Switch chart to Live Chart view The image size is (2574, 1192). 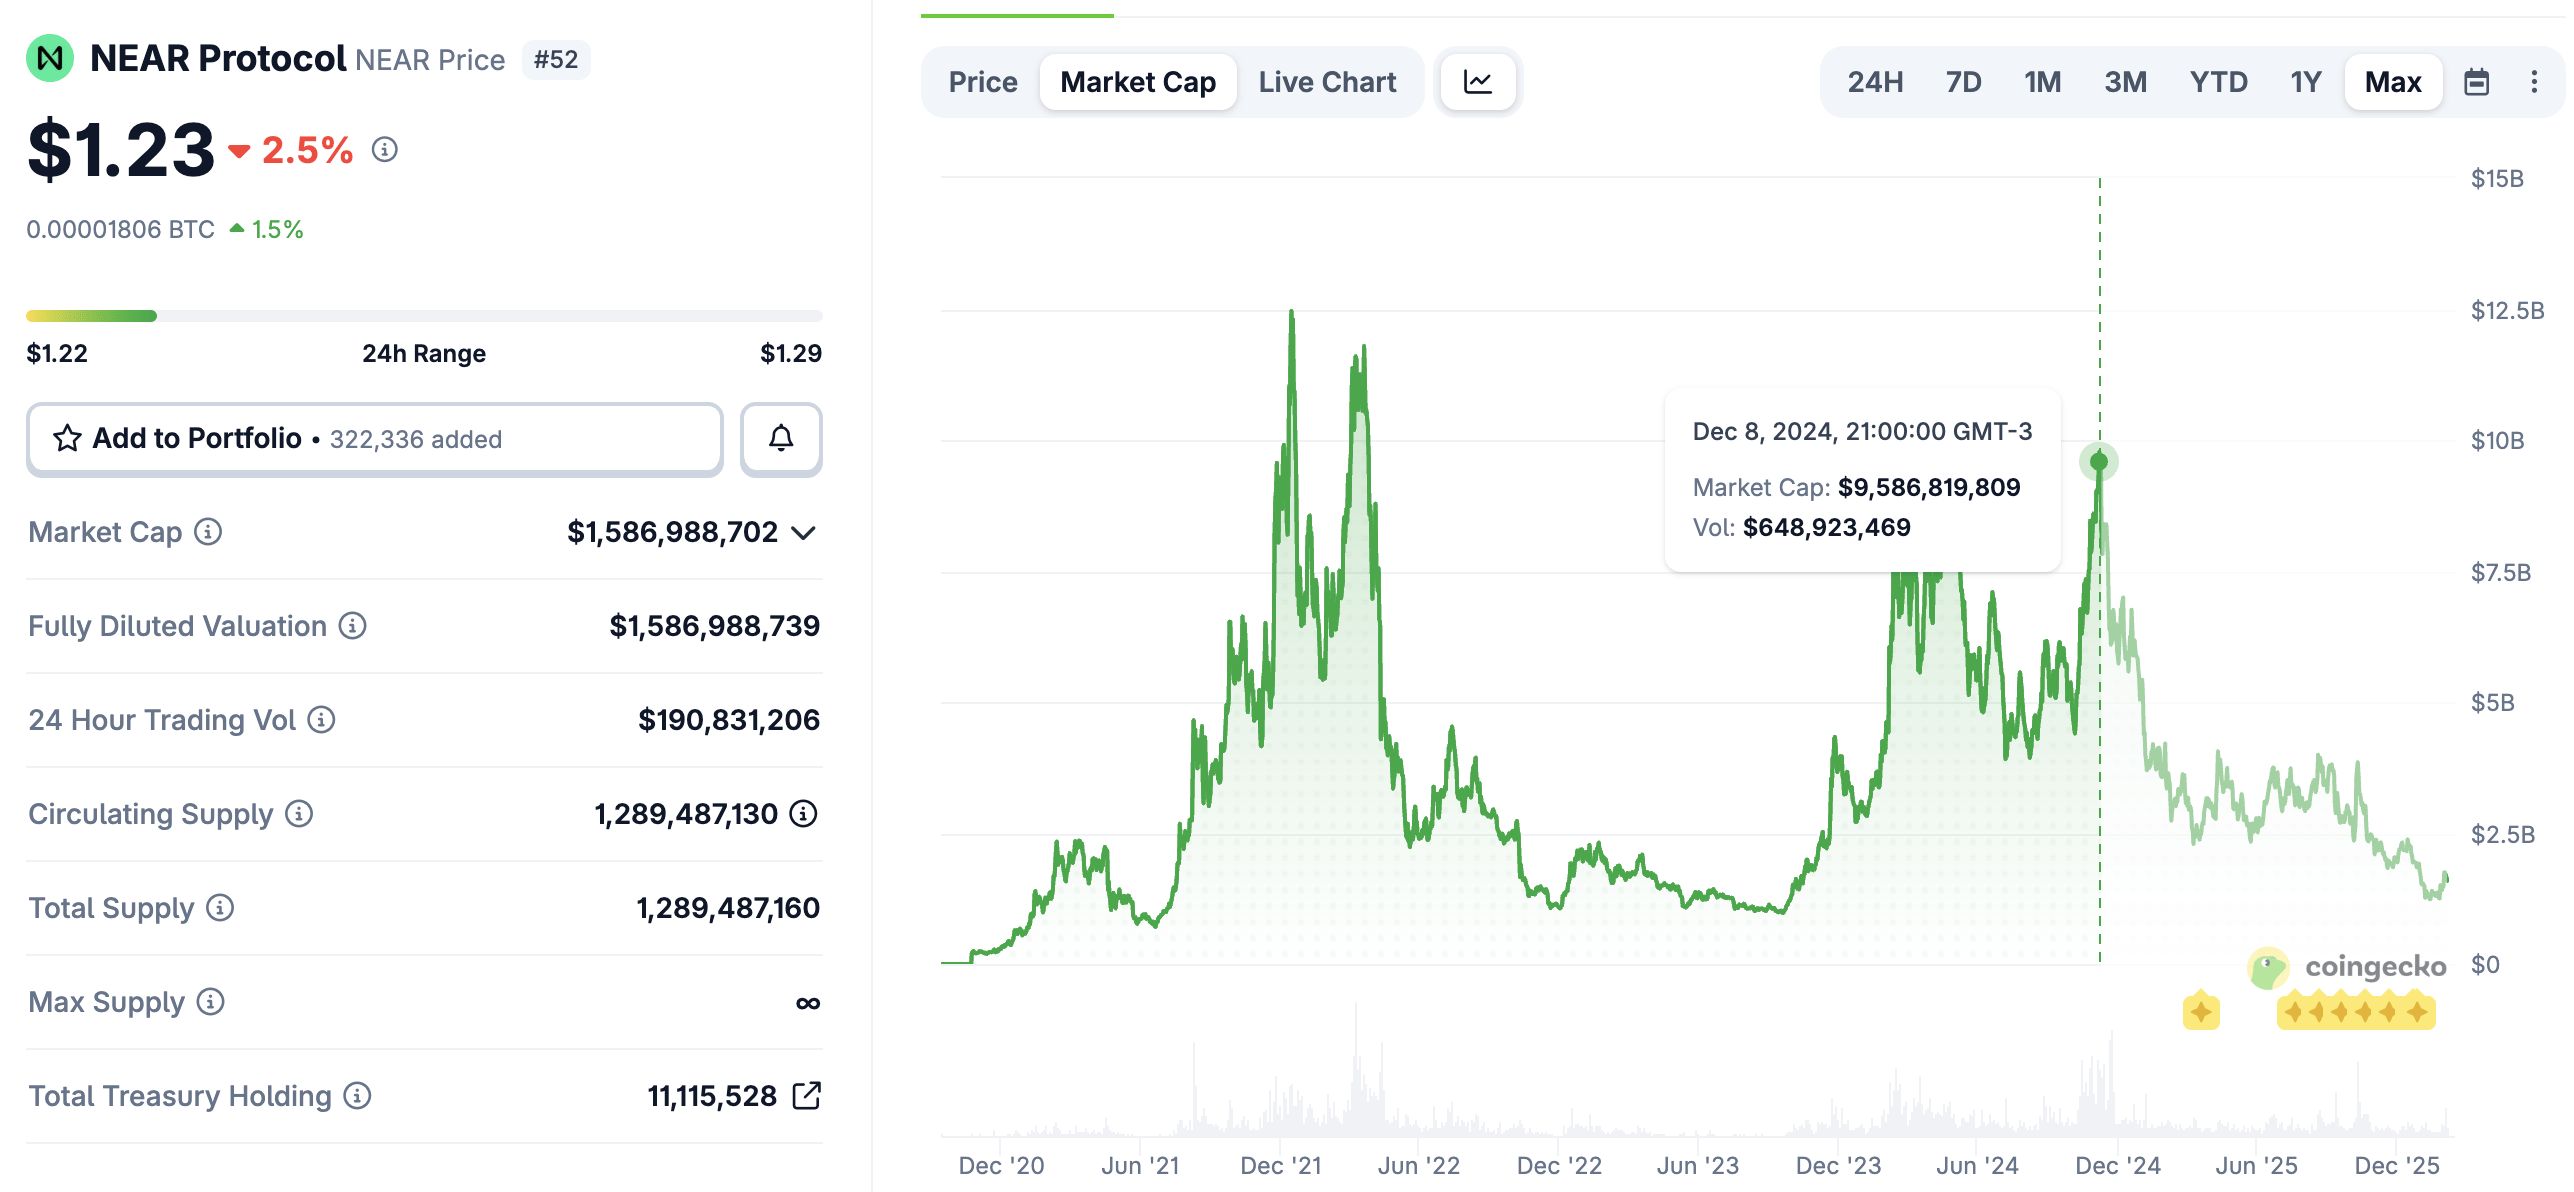pyautogui.click(x=1327, y=82)
